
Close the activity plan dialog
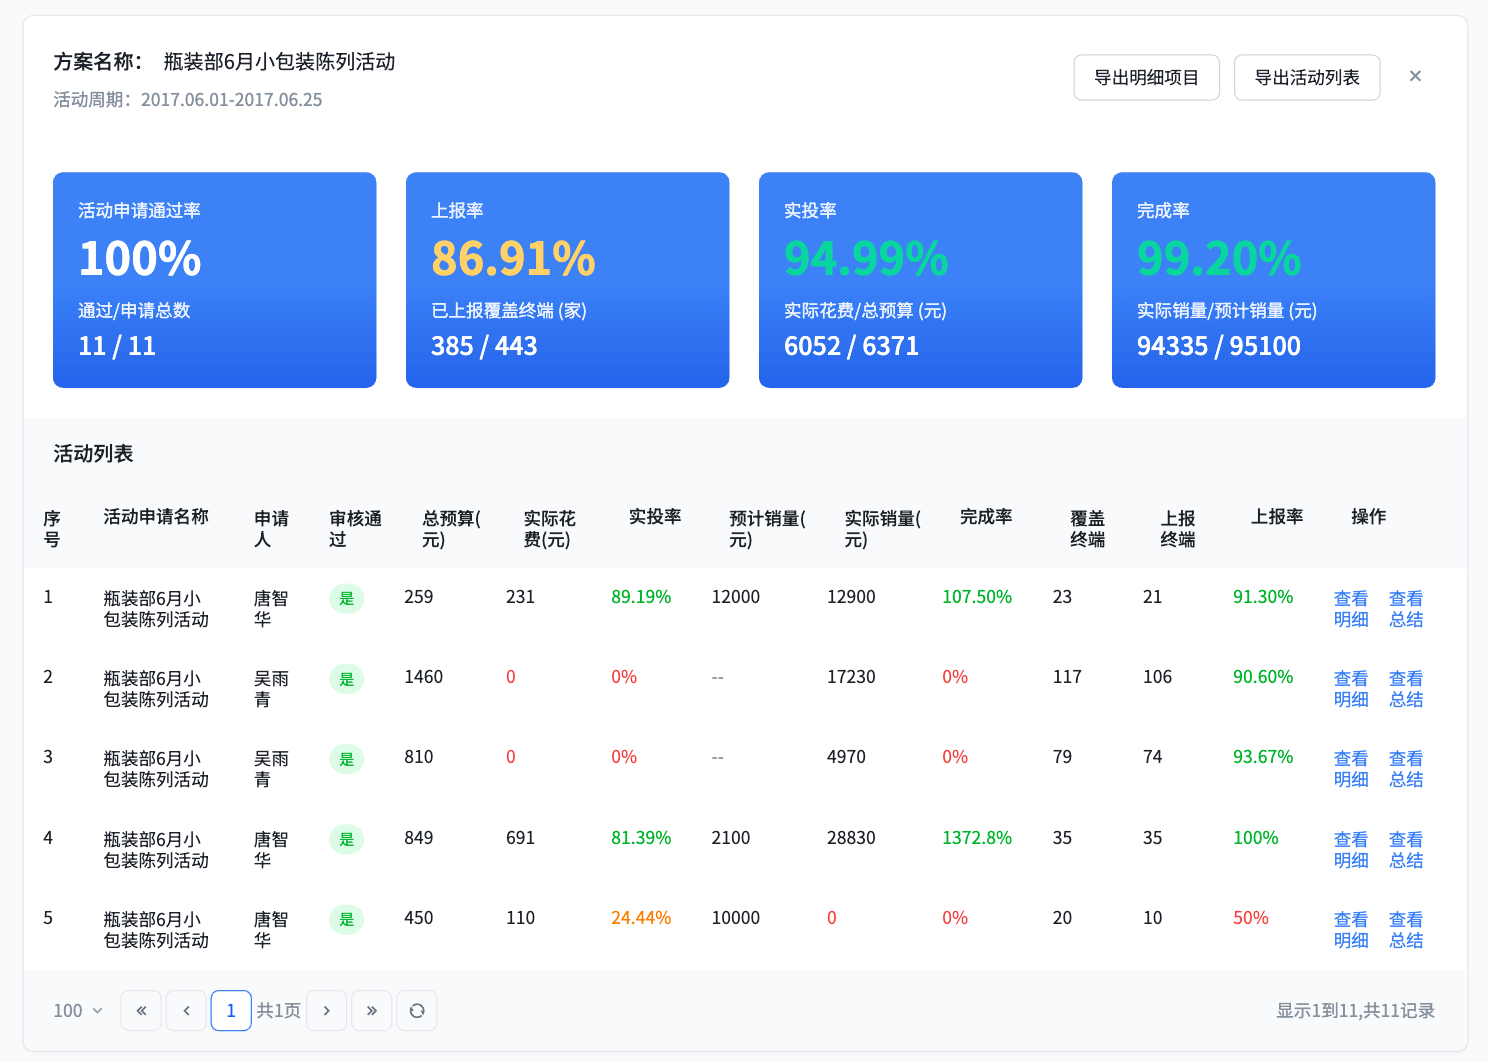pos(1415,76)
